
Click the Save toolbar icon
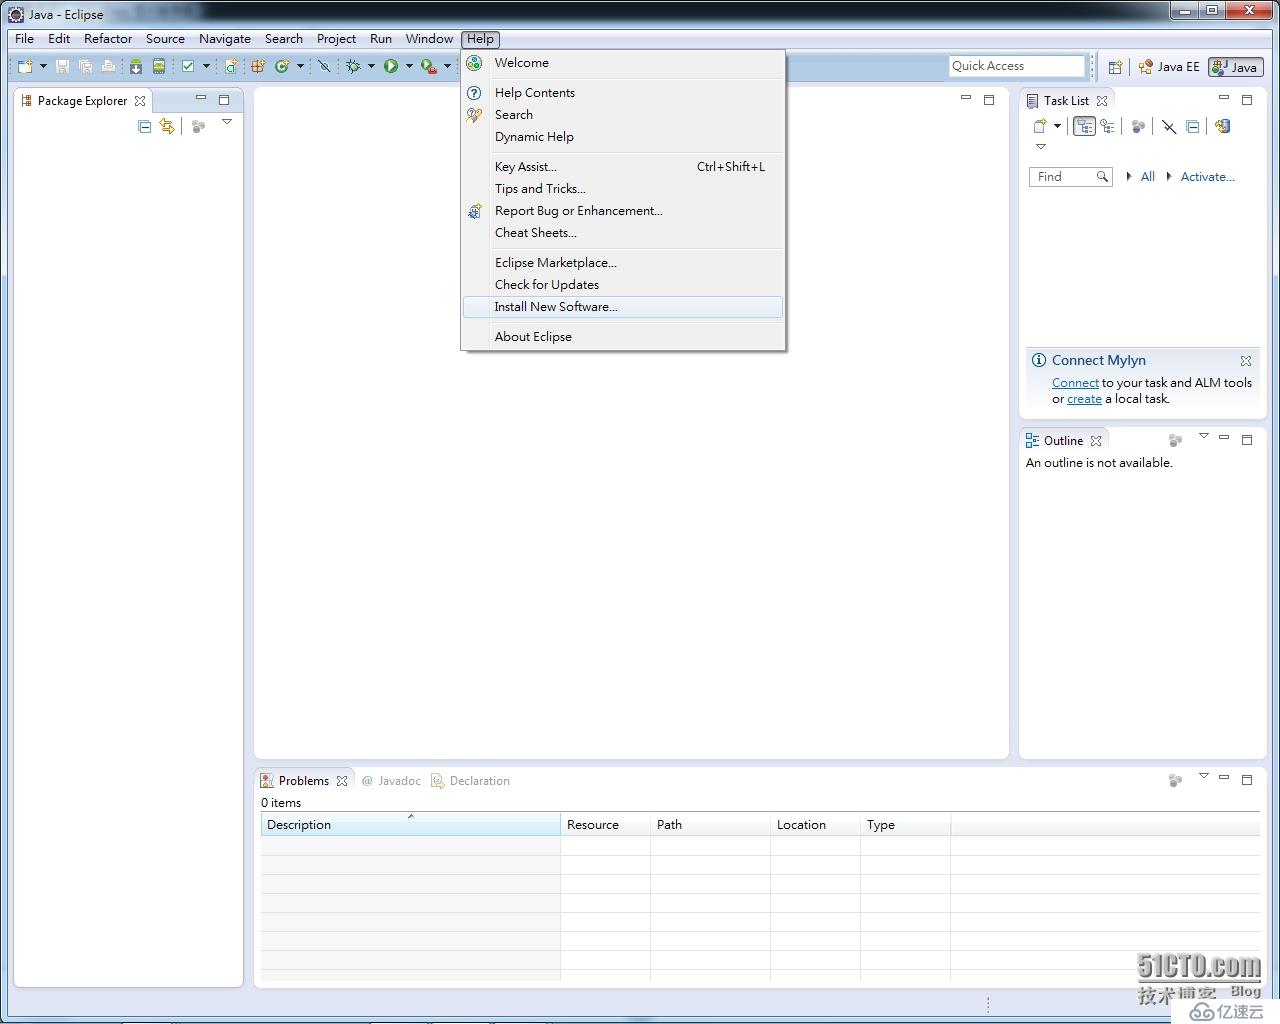coord(62,66)
